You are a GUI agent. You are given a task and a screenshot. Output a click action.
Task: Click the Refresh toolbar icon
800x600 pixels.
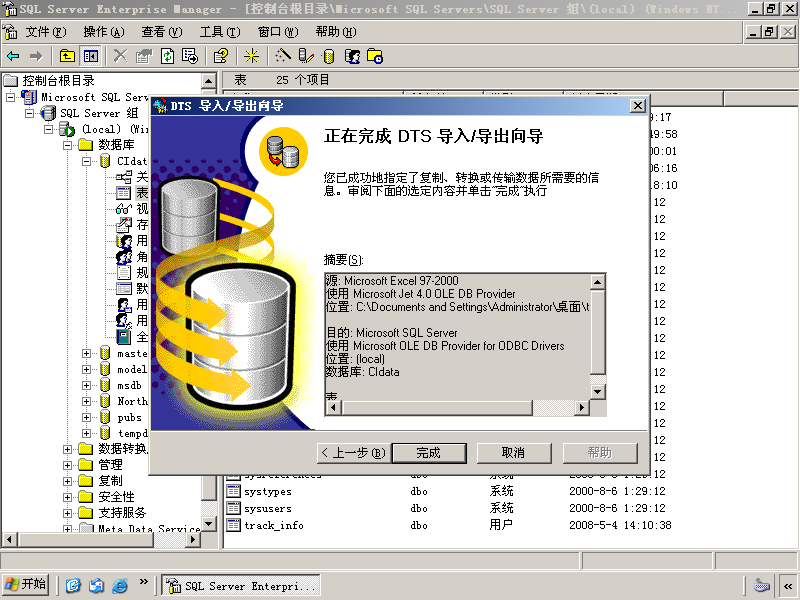pos(167,56)
